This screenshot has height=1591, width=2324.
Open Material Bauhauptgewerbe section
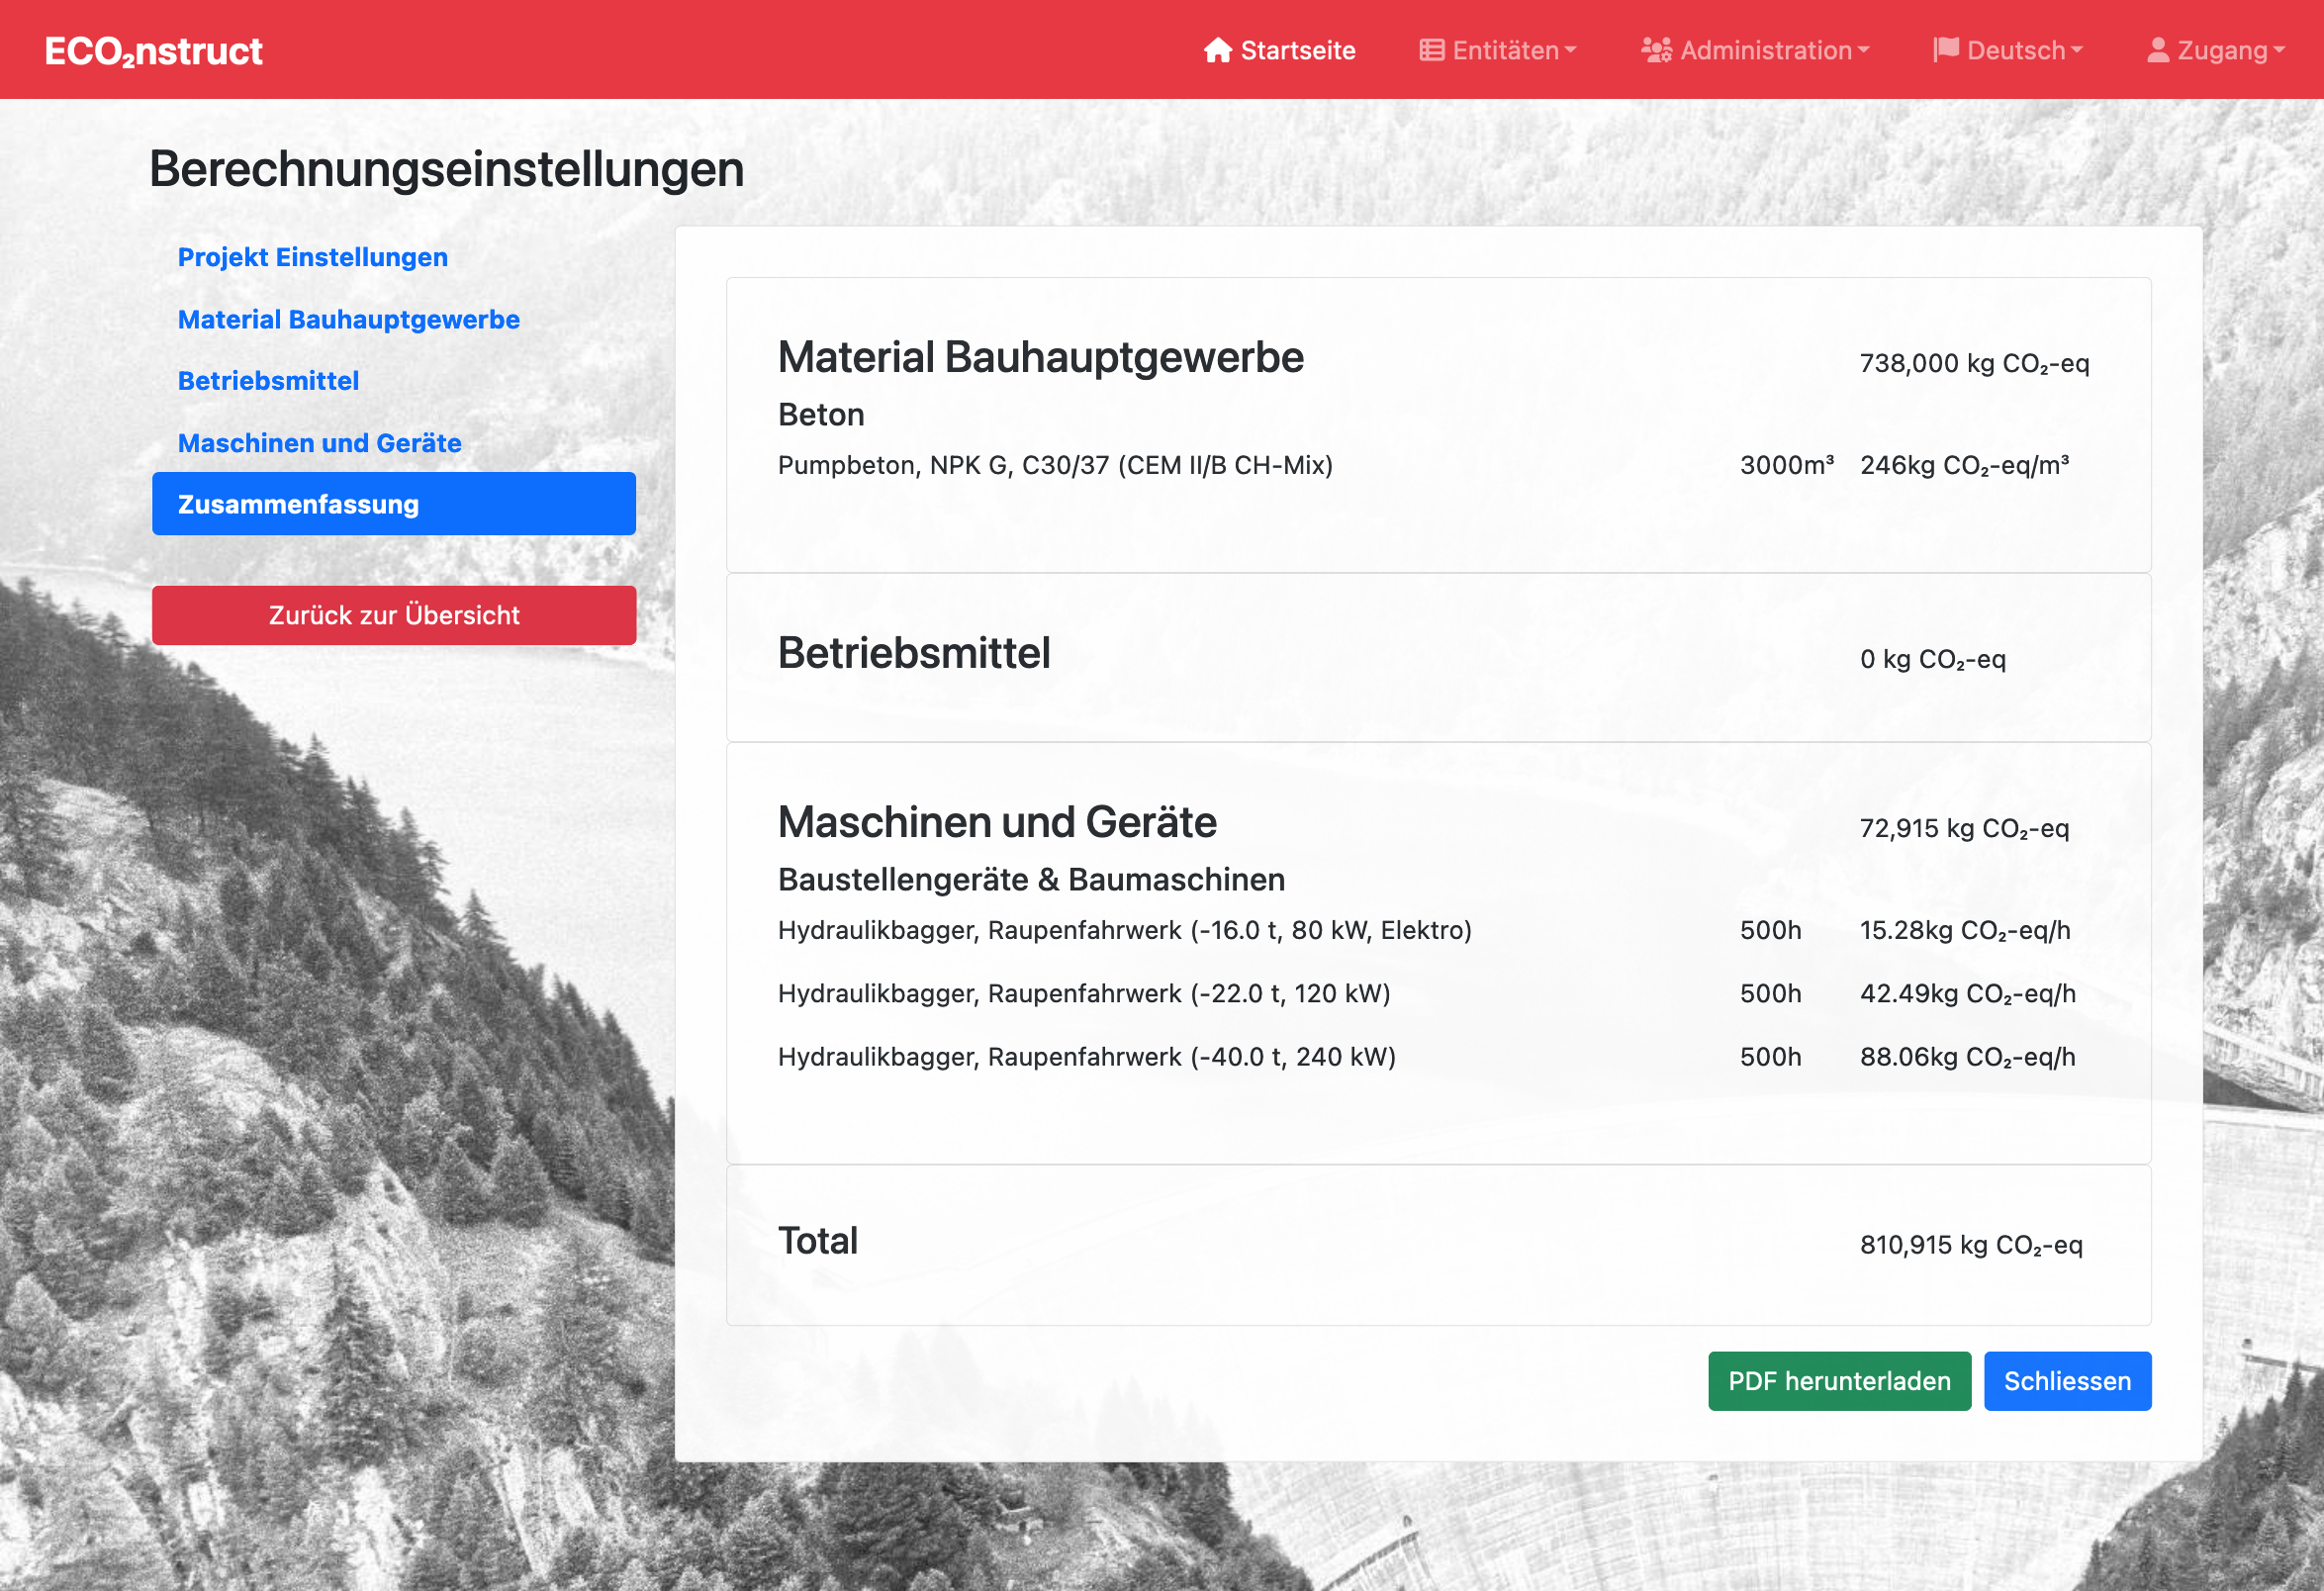(x=348, y=319)
